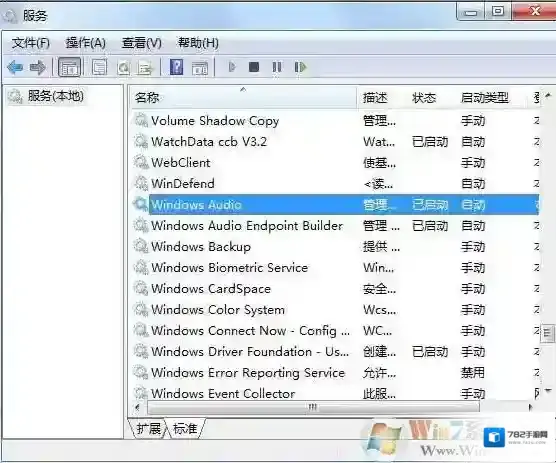Image resolution: width=556 pixels, height=463 pixels.
Task: Select the Windows Color System service
Action: 218,309
